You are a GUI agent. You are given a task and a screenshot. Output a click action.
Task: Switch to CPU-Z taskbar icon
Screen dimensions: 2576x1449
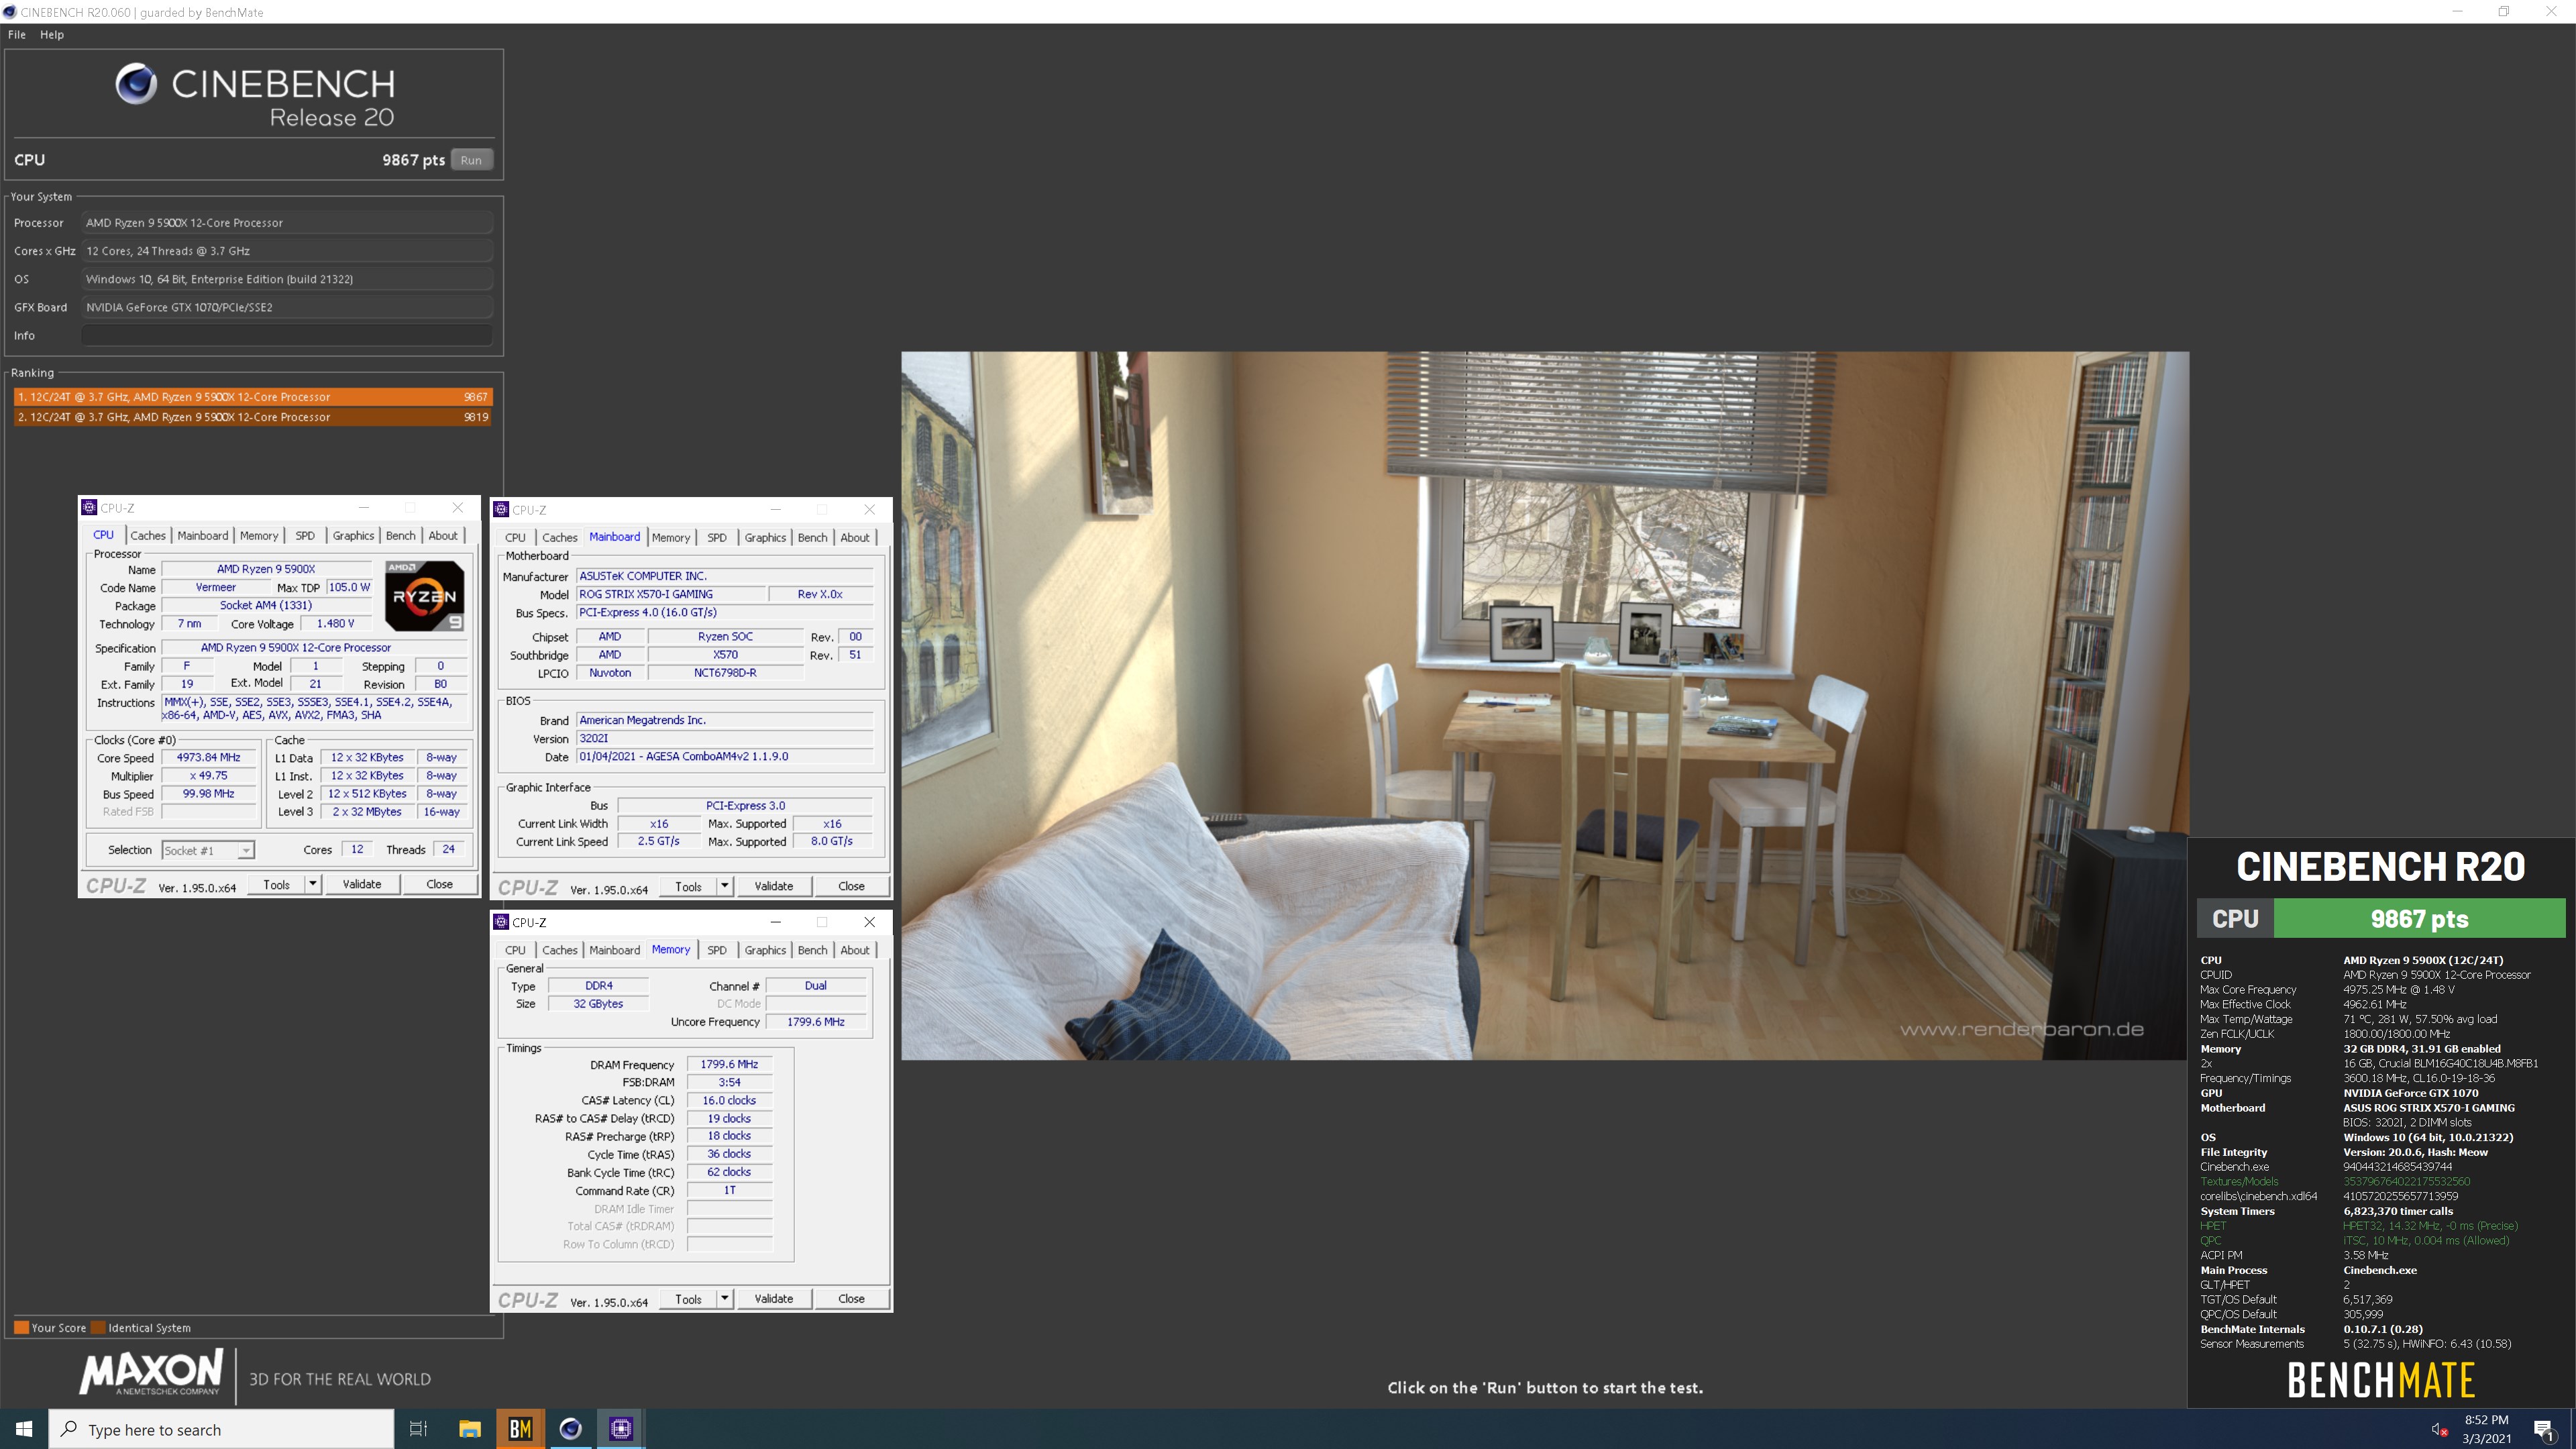pyautogui.click(x=621, y=1429)
